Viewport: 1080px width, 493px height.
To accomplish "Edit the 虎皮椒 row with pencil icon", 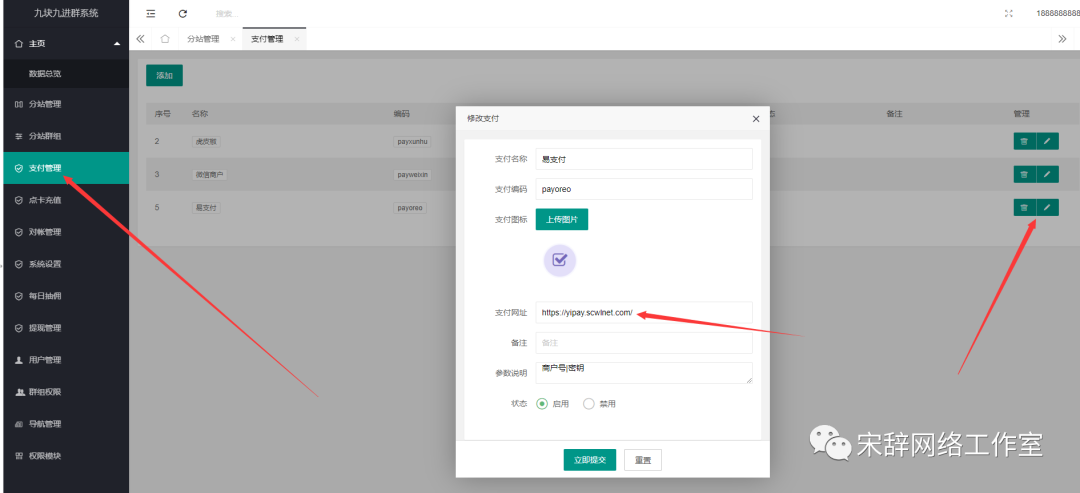I will click(x=1048, y=141).
